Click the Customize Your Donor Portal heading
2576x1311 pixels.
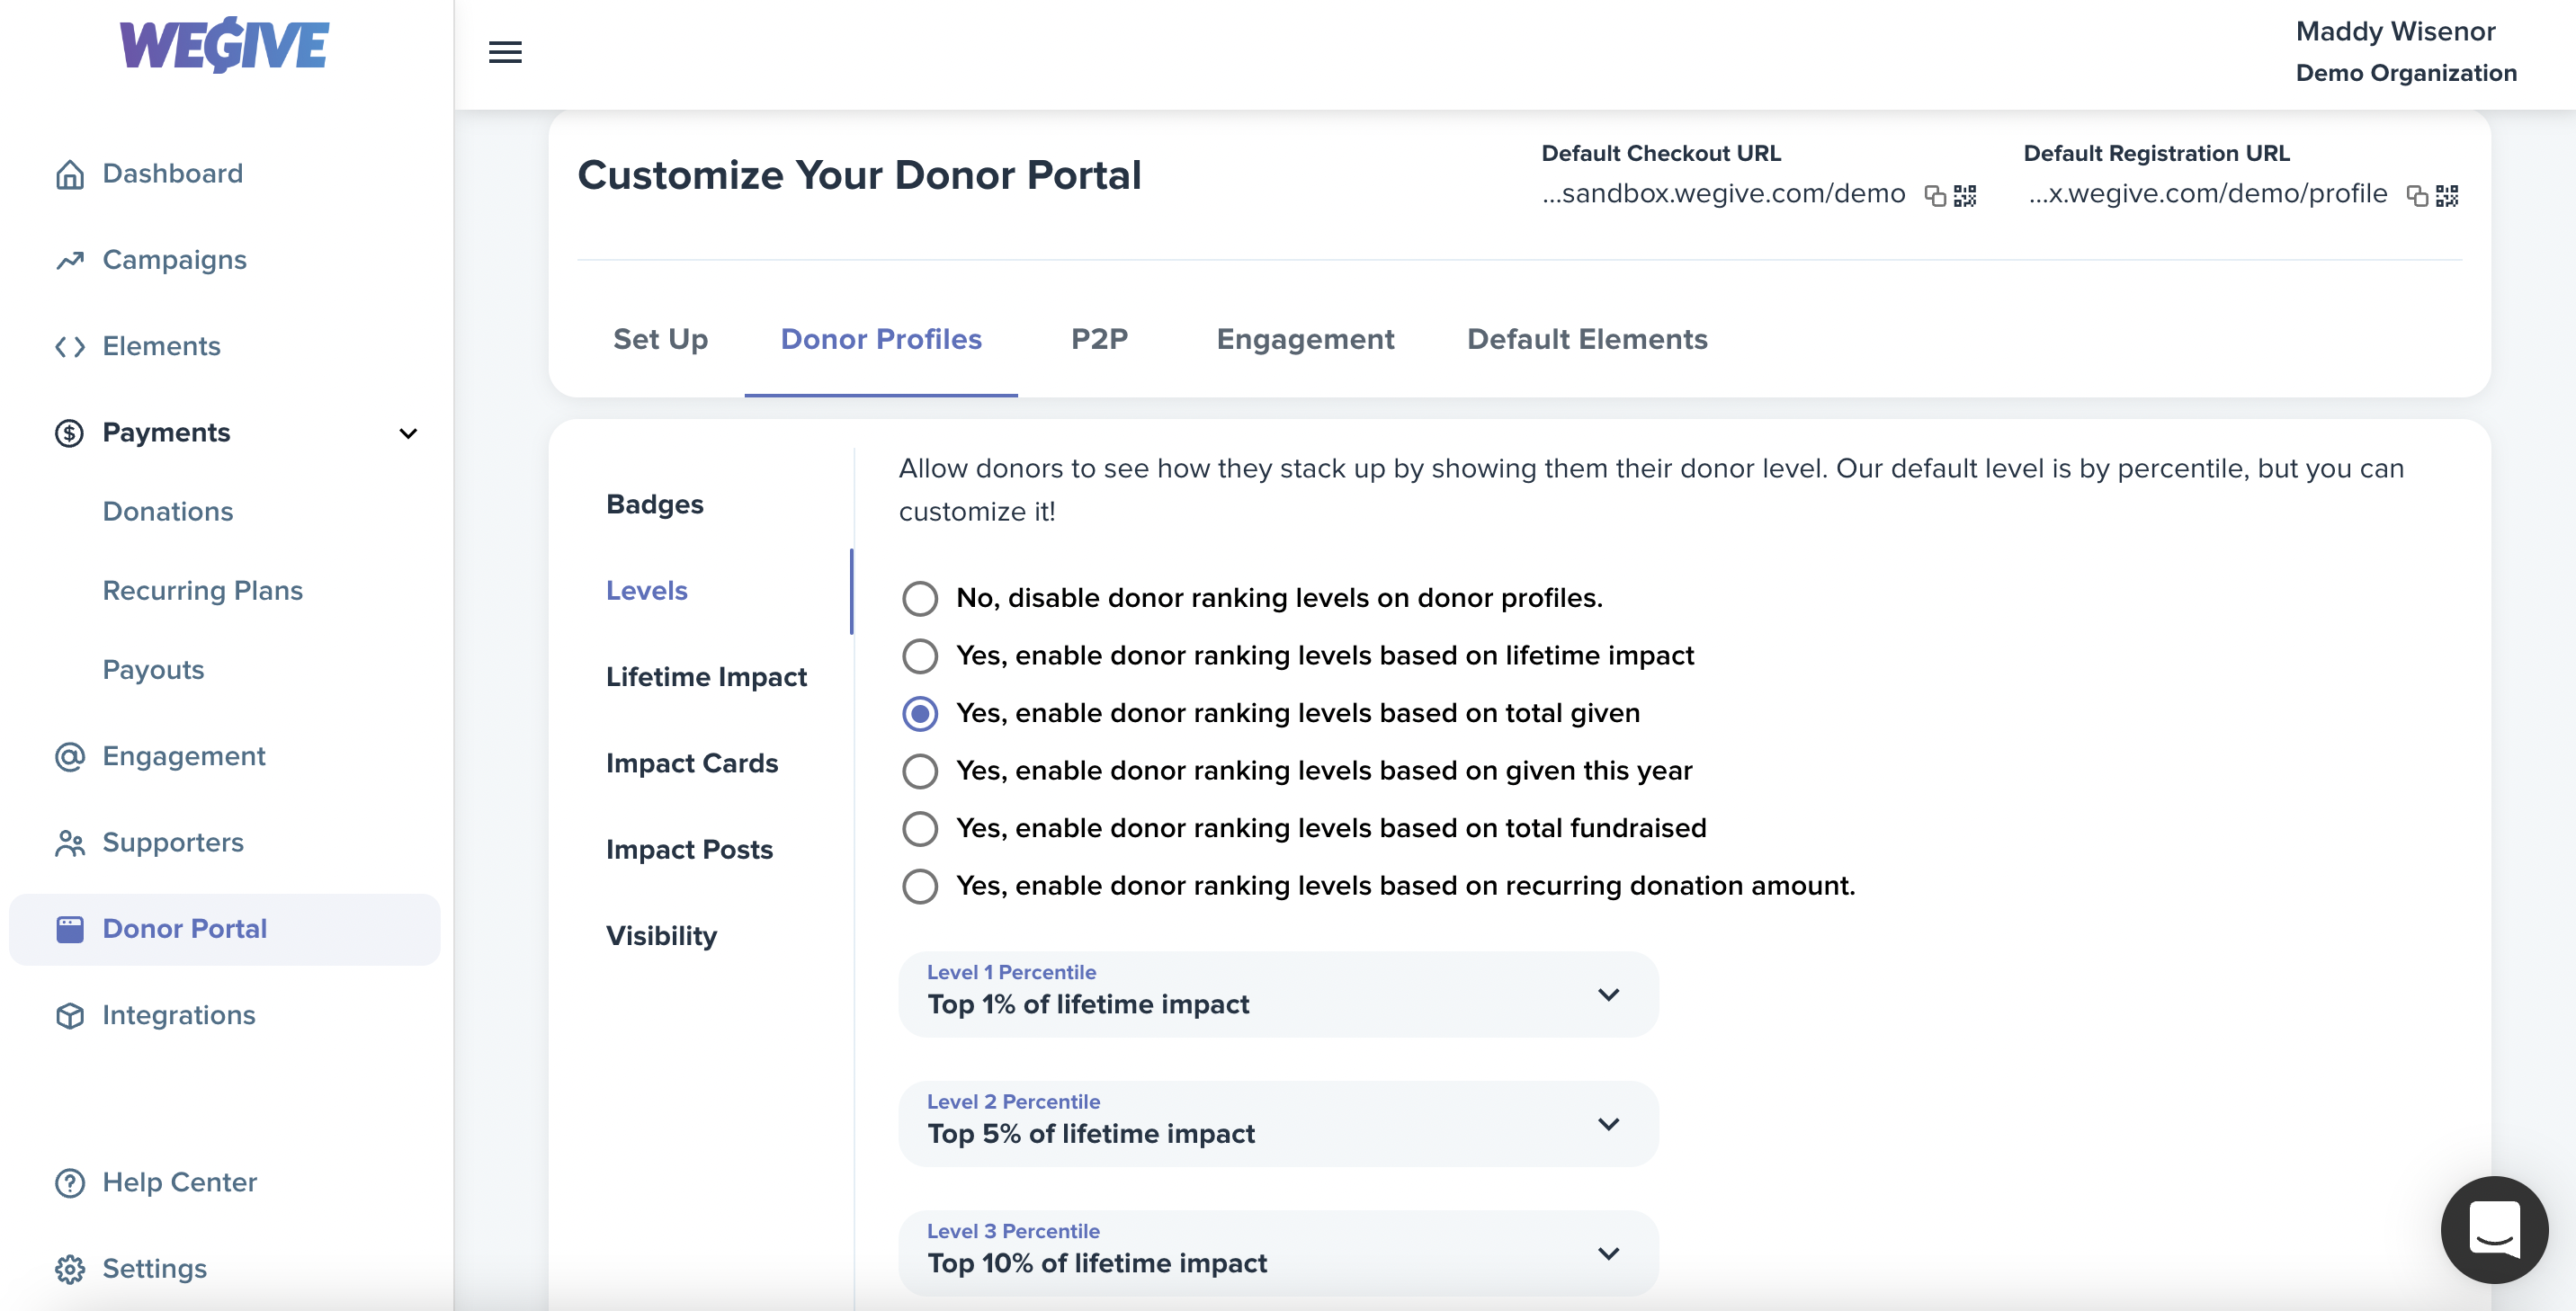pos(859,175)
